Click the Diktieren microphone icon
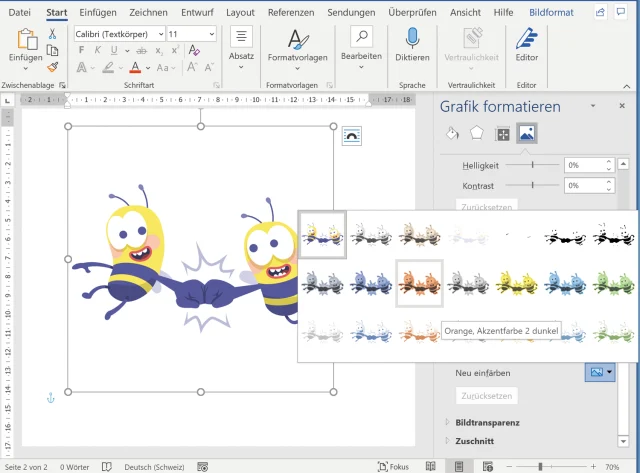 pyautogui.click(x=412, y=43)
